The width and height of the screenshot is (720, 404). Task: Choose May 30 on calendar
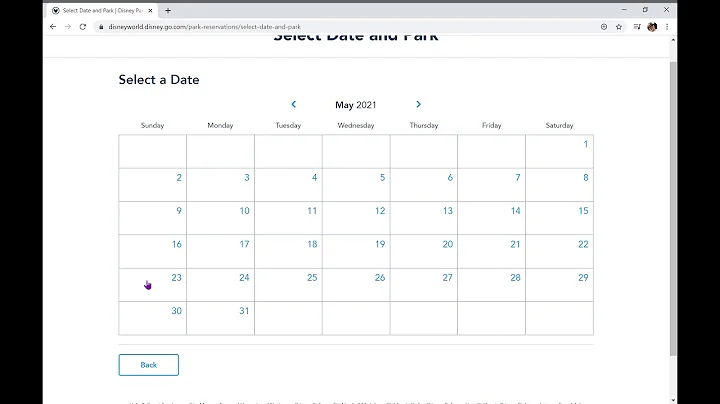(152, 318)
